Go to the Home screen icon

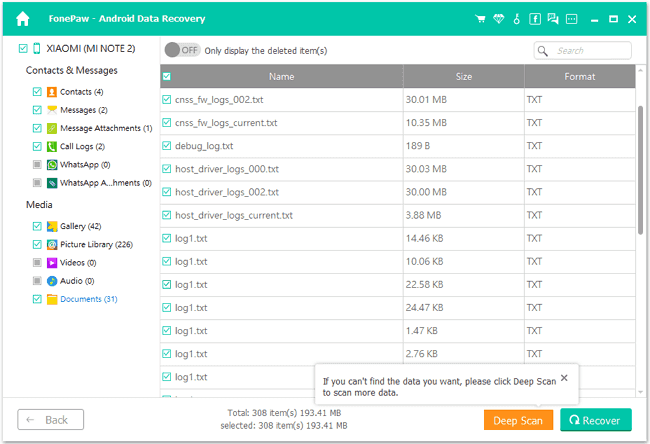click(x=22, y=18)
